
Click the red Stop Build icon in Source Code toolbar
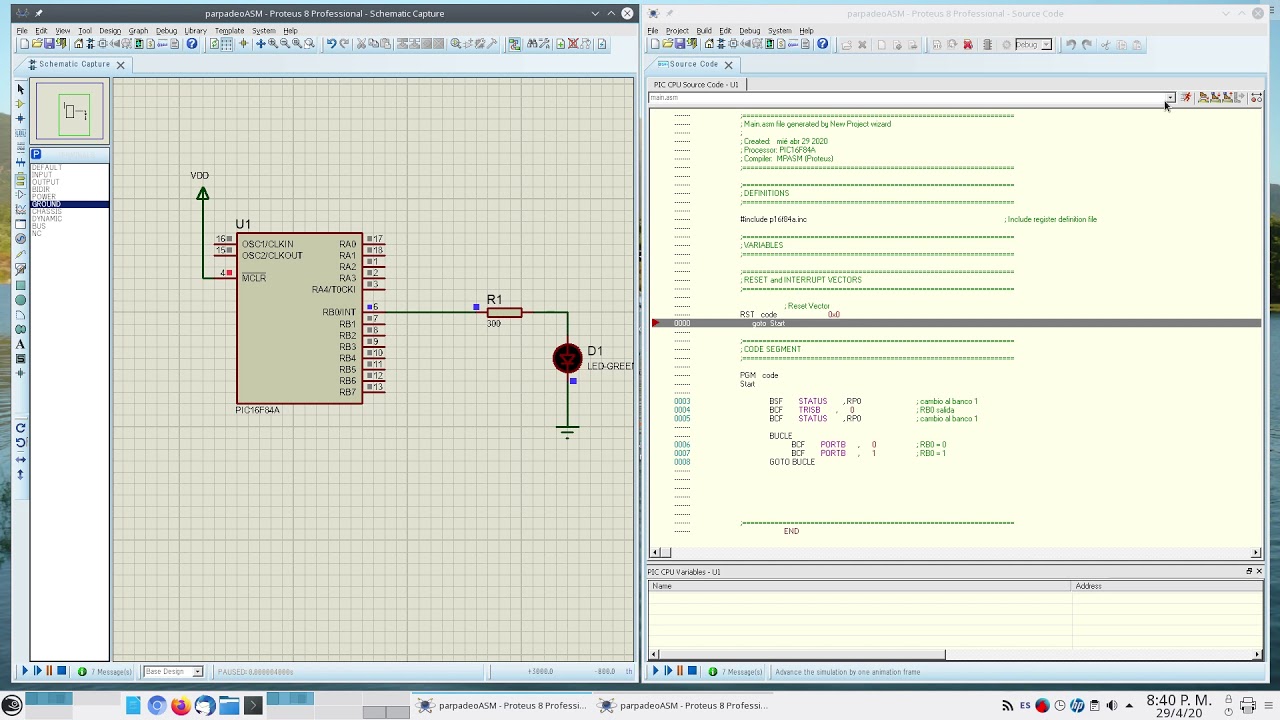968,44
